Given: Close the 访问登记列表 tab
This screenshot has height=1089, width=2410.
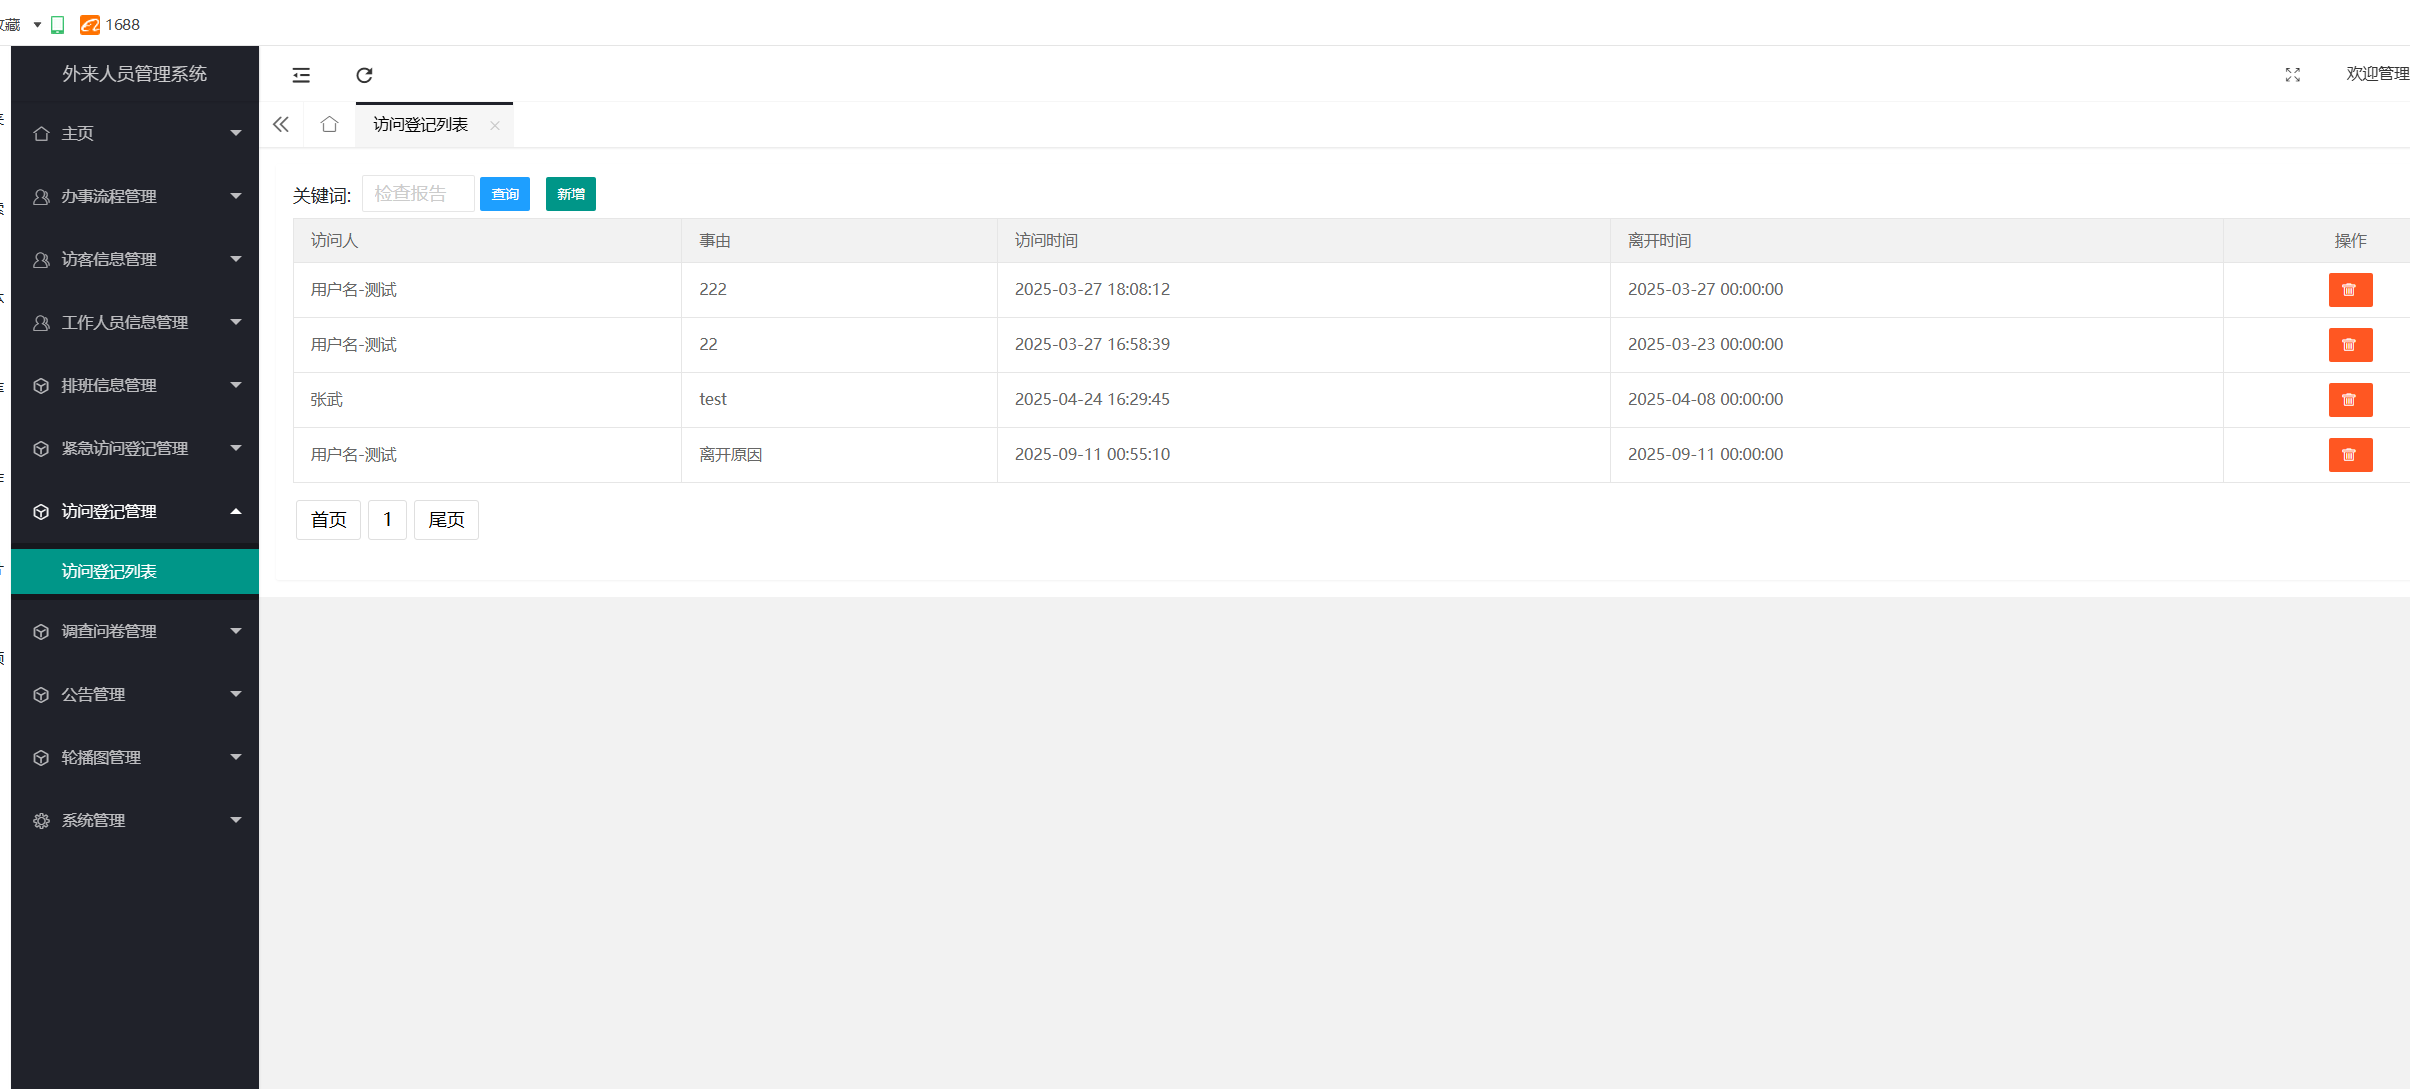Looking at the screenshot, I should [x=494, y=125].
